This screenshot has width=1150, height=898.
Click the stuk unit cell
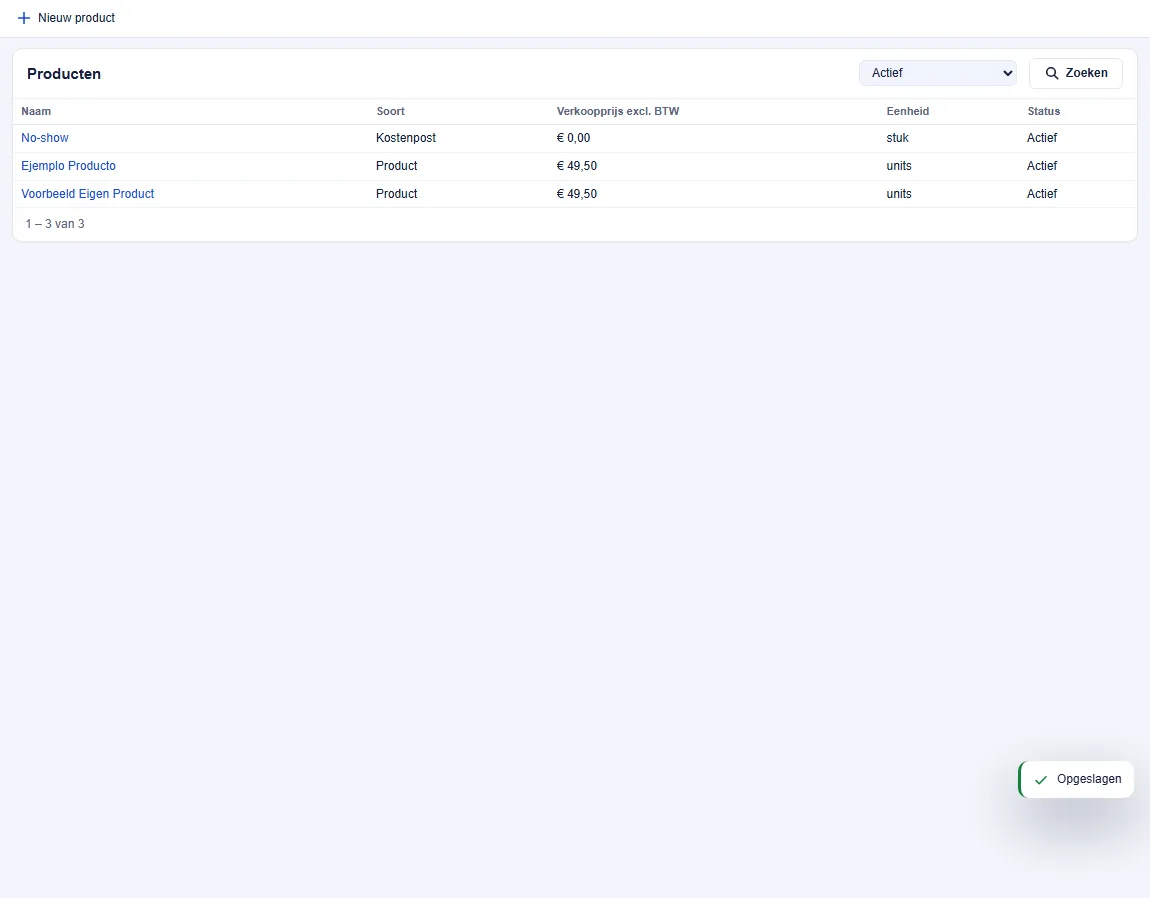click(x=897, y=138)
